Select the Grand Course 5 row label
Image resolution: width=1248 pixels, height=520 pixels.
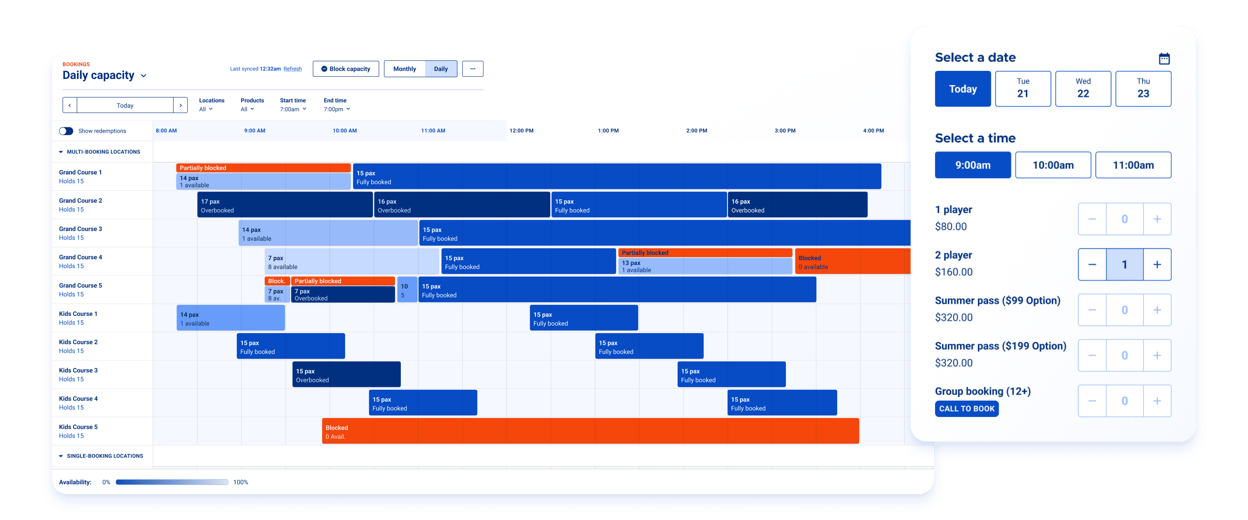coord(80,285)
